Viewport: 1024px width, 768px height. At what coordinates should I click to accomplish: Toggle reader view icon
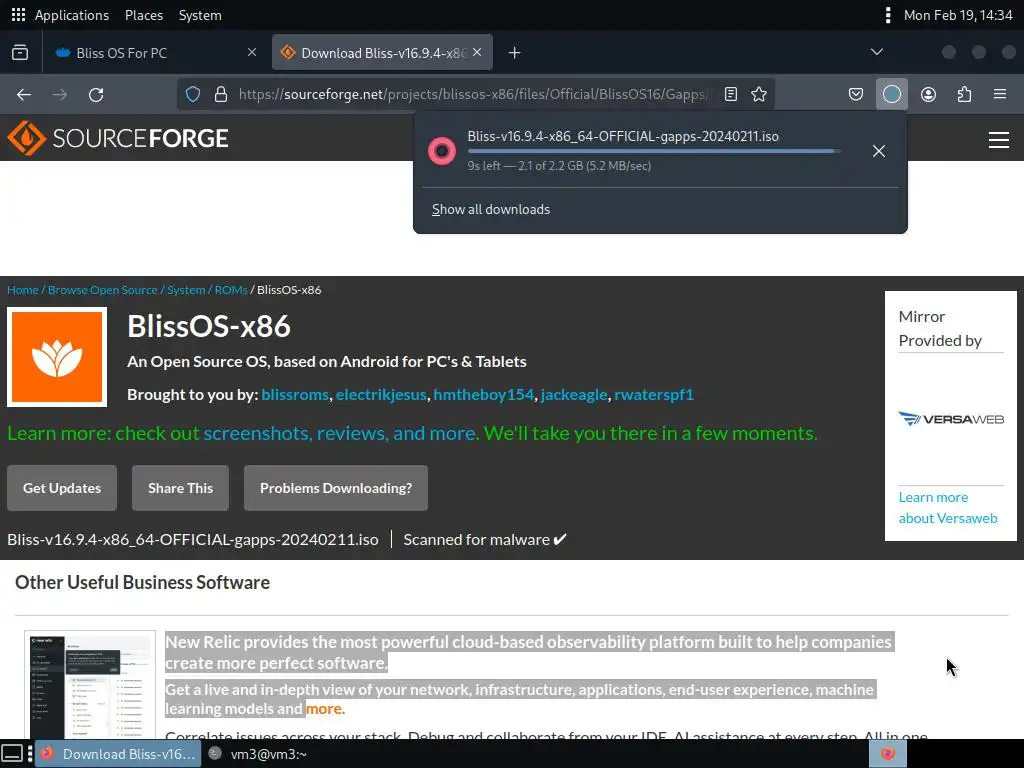point(731,94)
